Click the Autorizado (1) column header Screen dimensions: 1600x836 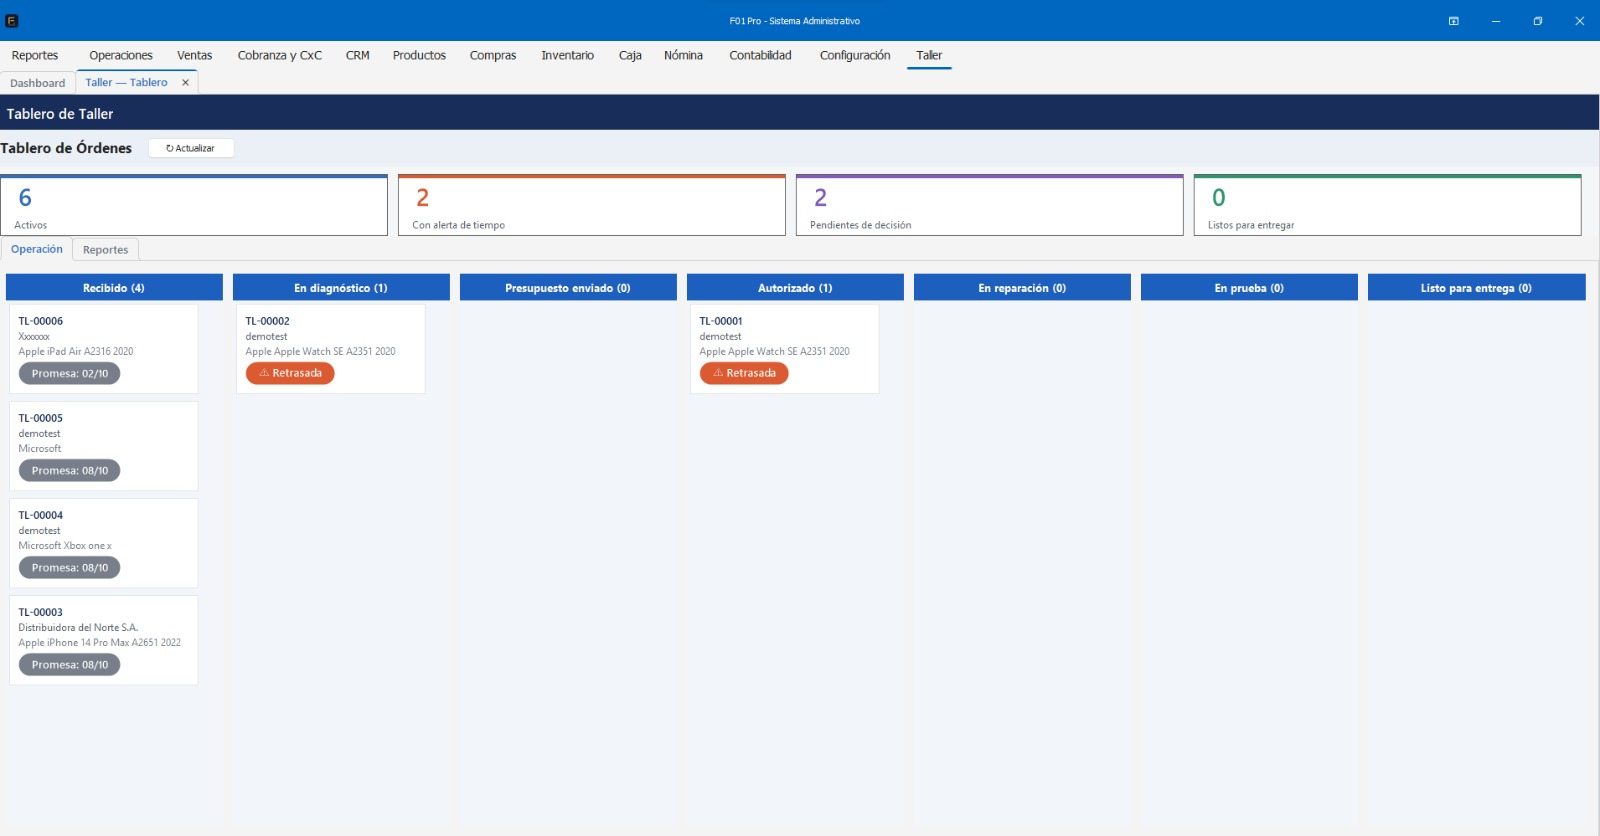(x=795, y=288)
